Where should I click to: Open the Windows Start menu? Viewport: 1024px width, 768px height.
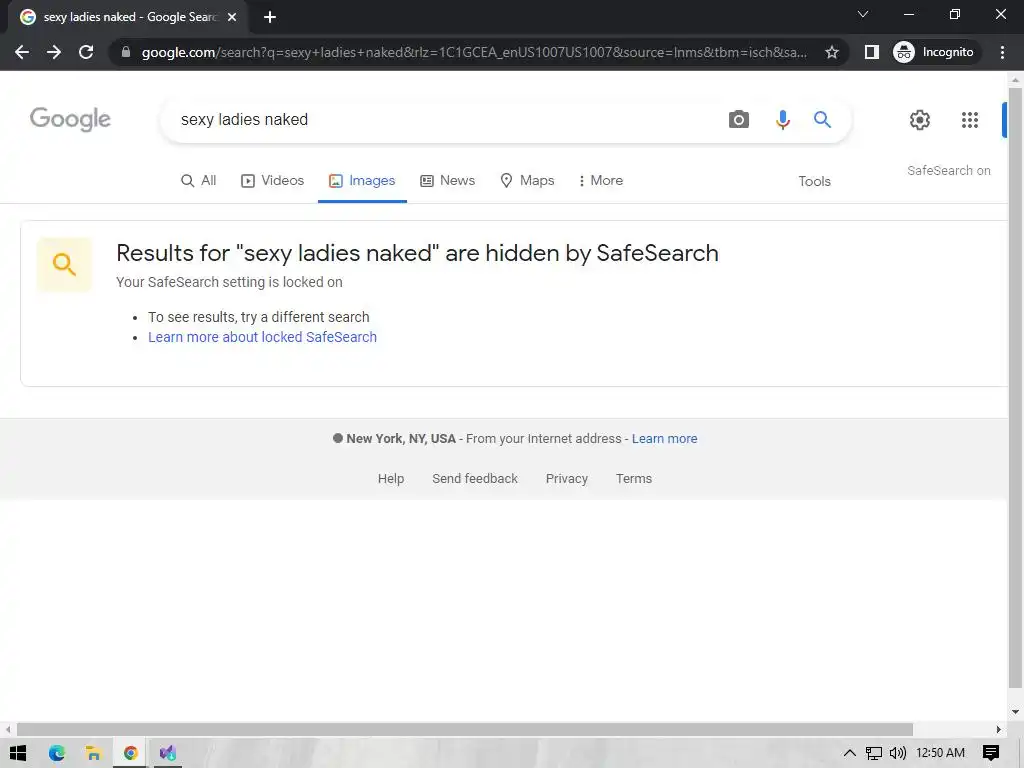point(18,753)
